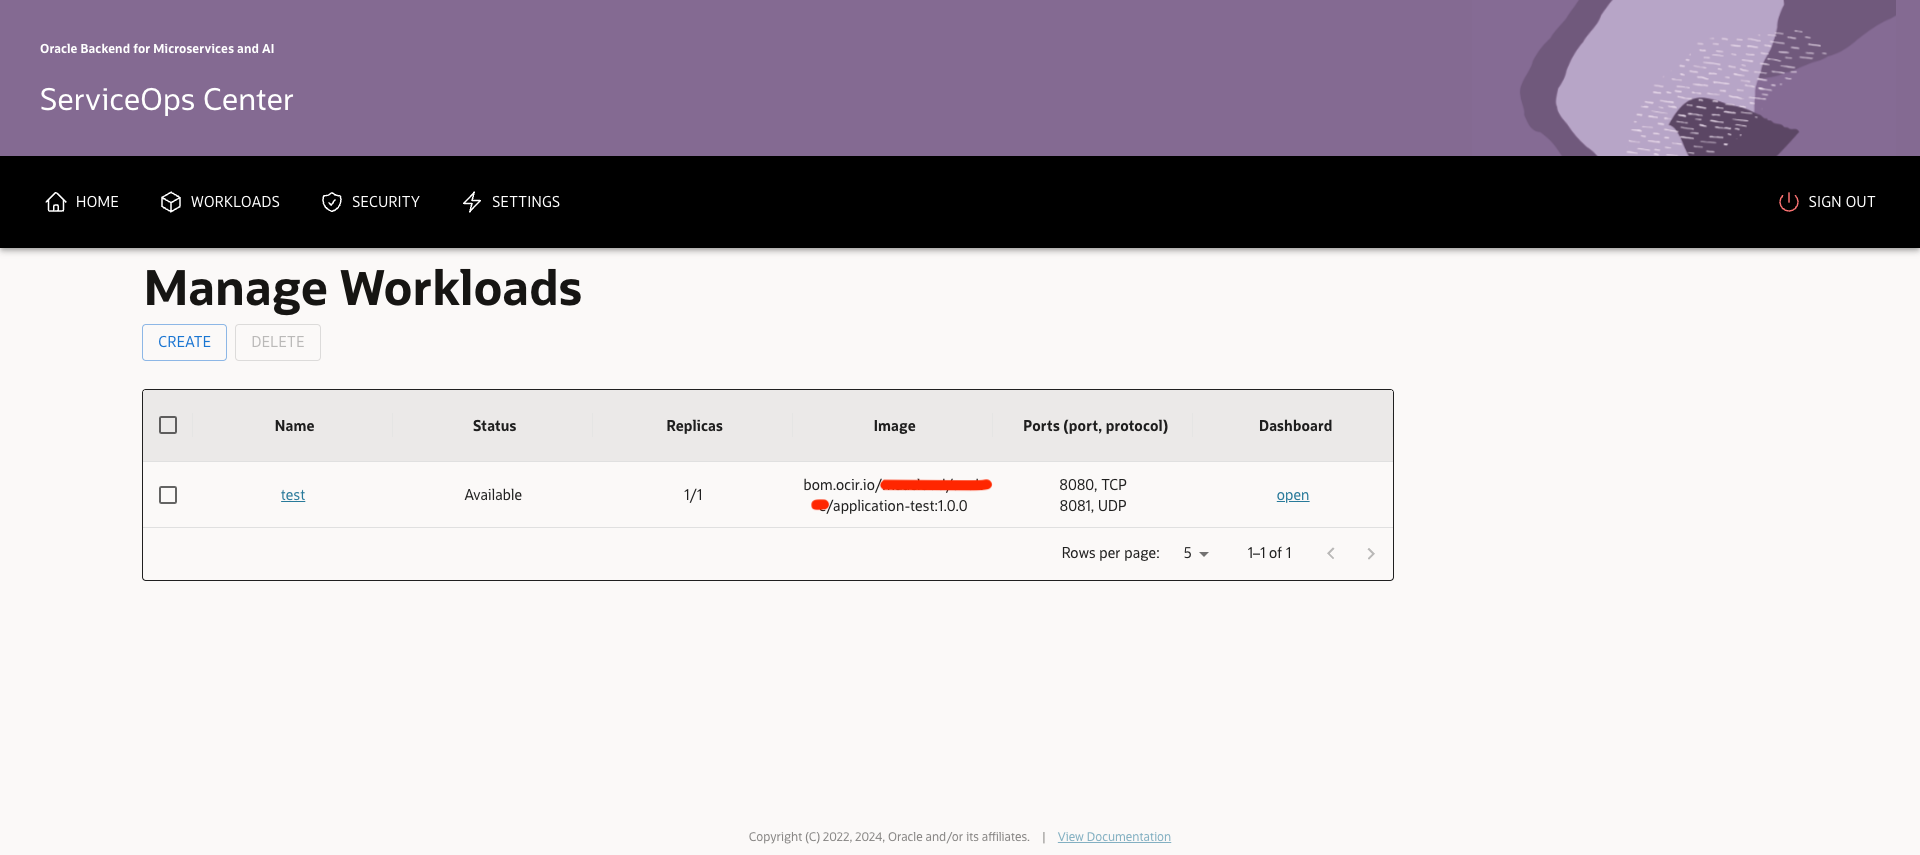Click the DELETE button
The width and height of the screenshot is (1920, 855).
coord(278,342)
